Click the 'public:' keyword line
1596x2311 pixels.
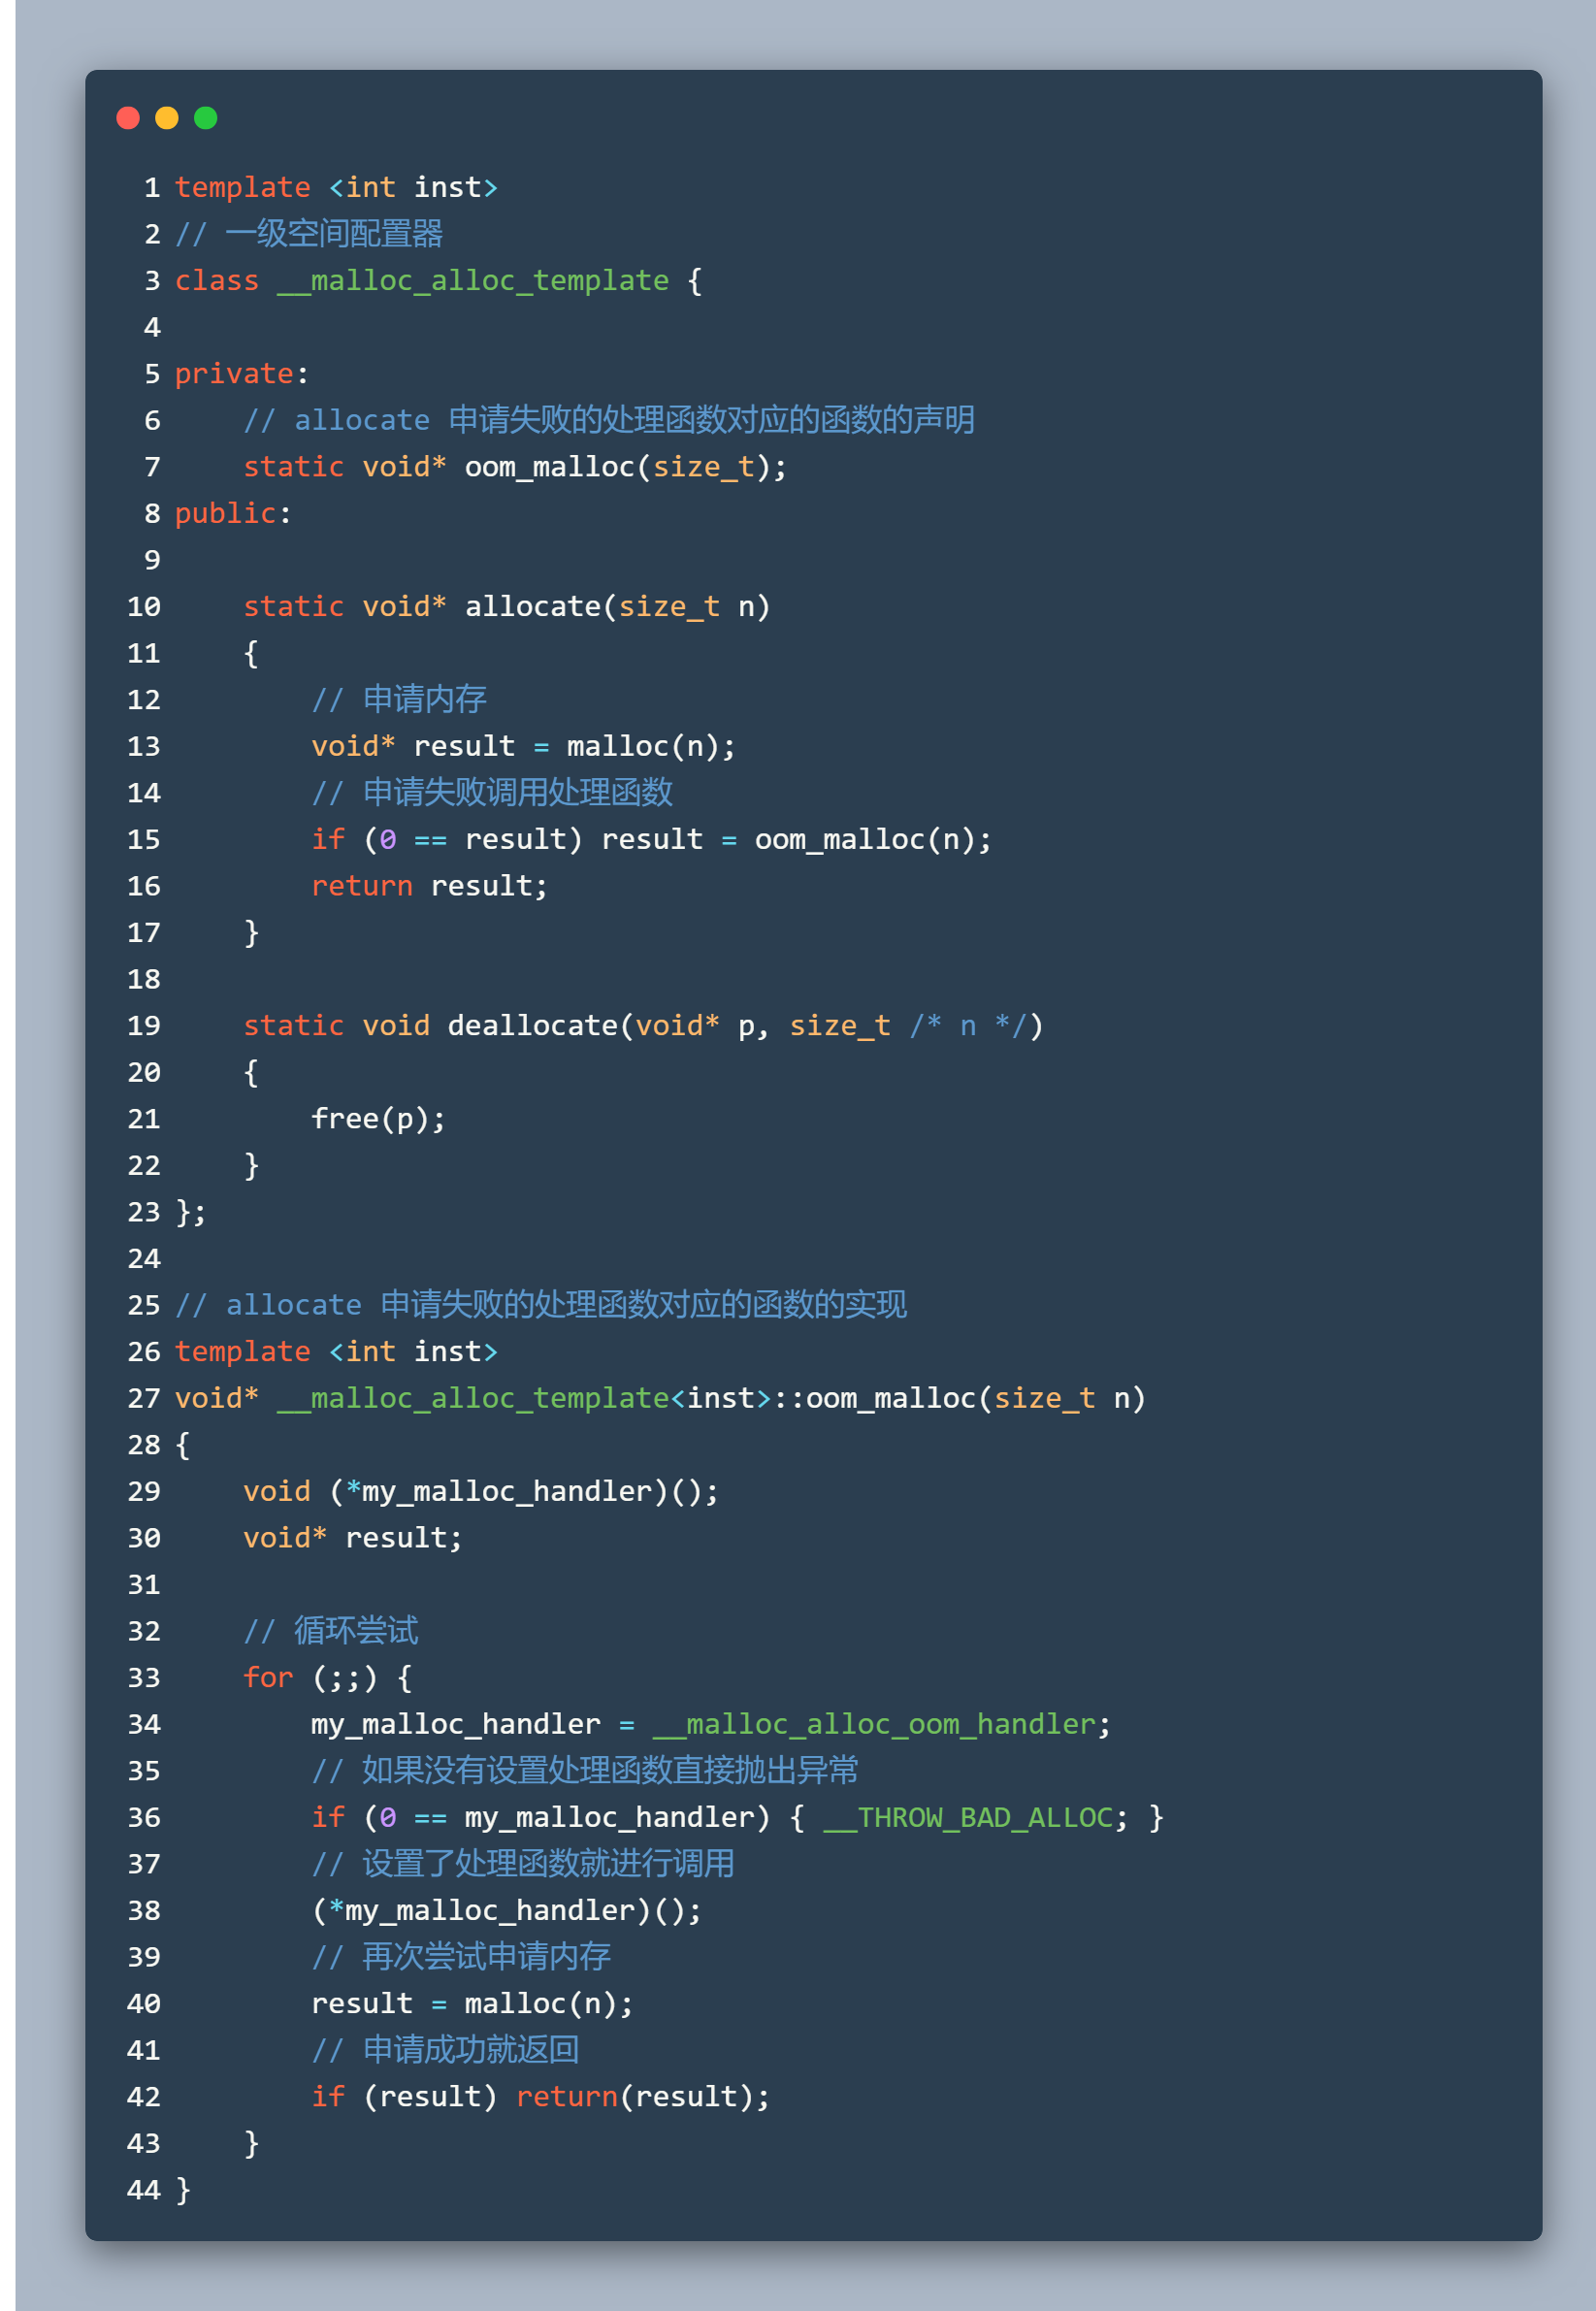tap(233, 514)
